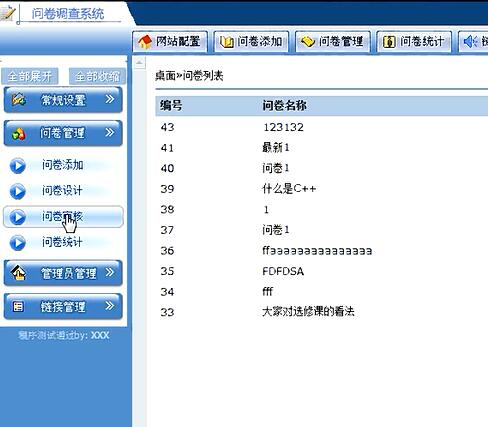Open the 问卷管理 top tab

pos(333,42)
